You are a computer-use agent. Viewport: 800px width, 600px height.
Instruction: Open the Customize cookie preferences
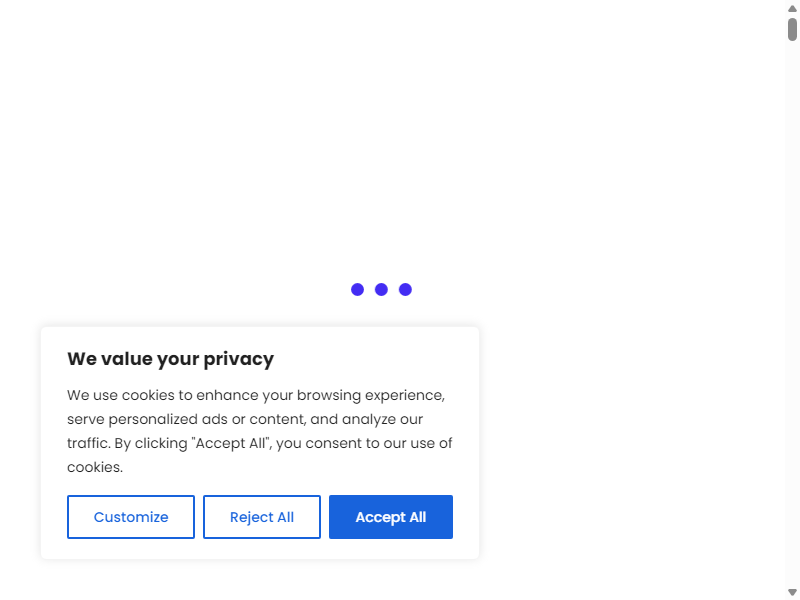[x=131, y=517]
